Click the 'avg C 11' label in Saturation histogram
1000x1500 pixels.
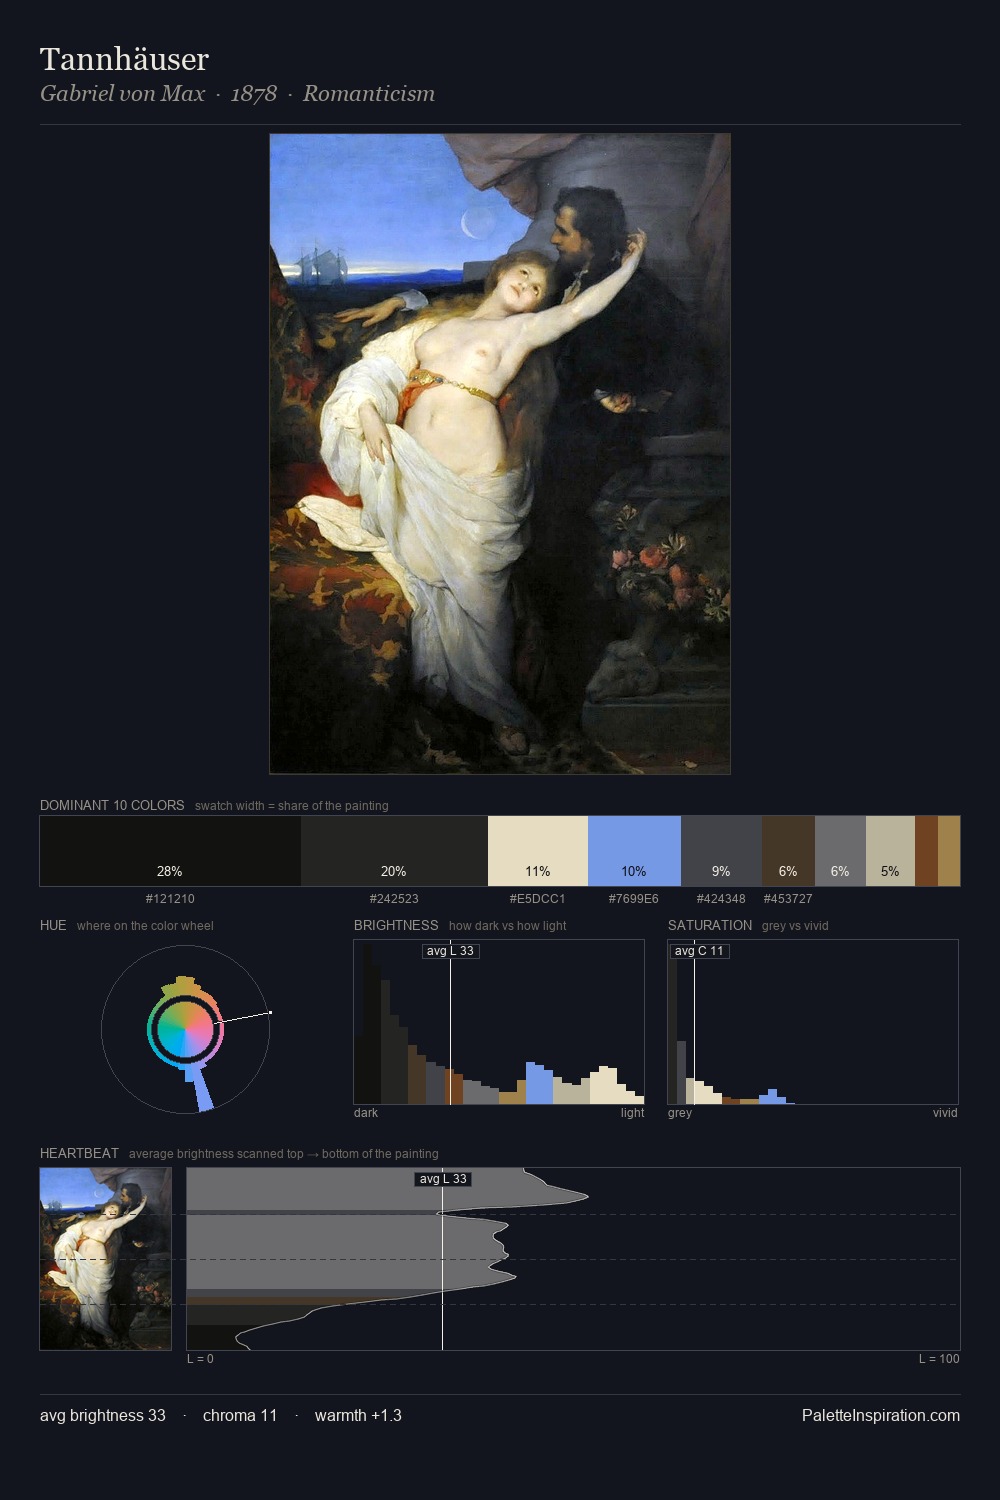[x=699, y=951]
